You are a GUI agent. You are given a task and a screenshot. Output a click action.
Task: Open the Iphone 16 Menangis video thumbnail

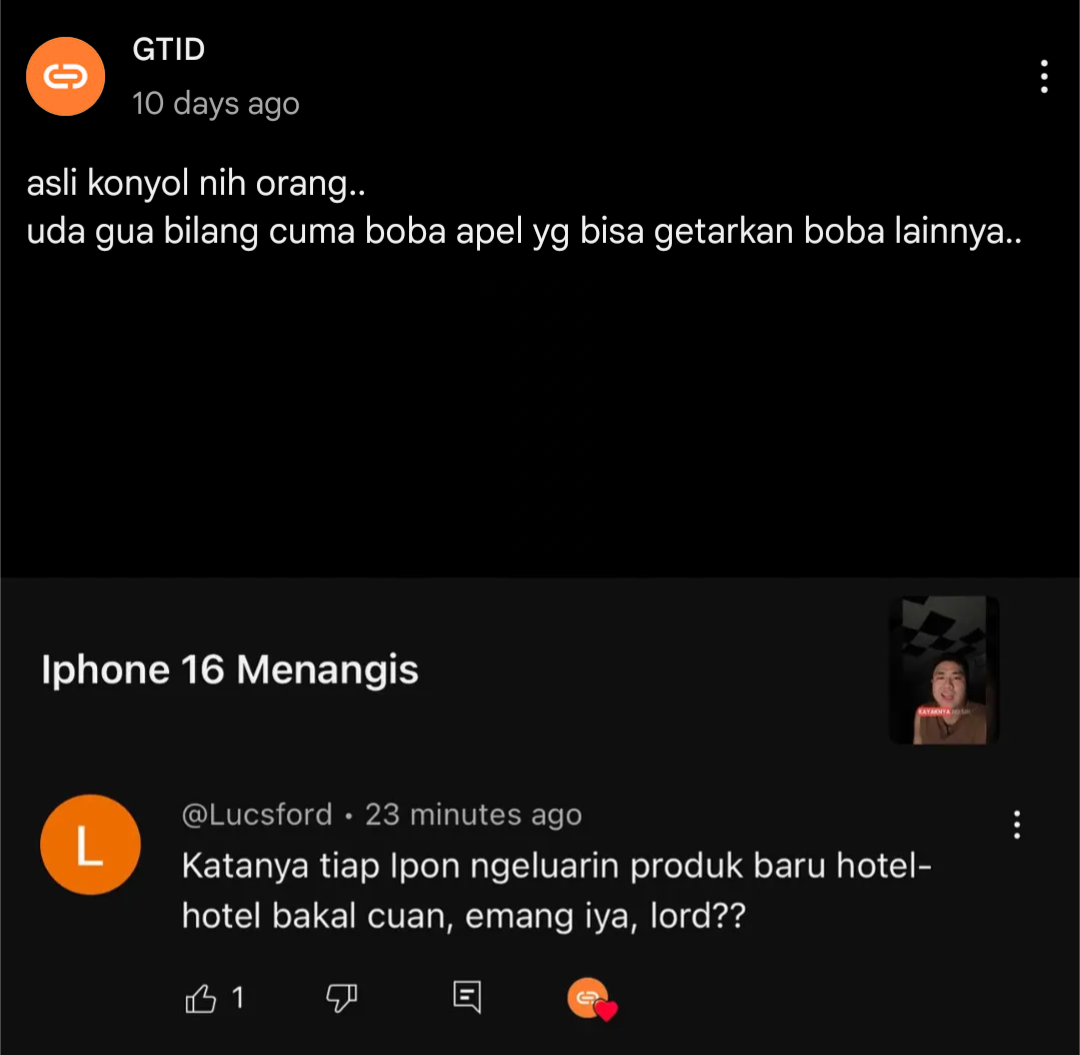click(x=944, y=670)
